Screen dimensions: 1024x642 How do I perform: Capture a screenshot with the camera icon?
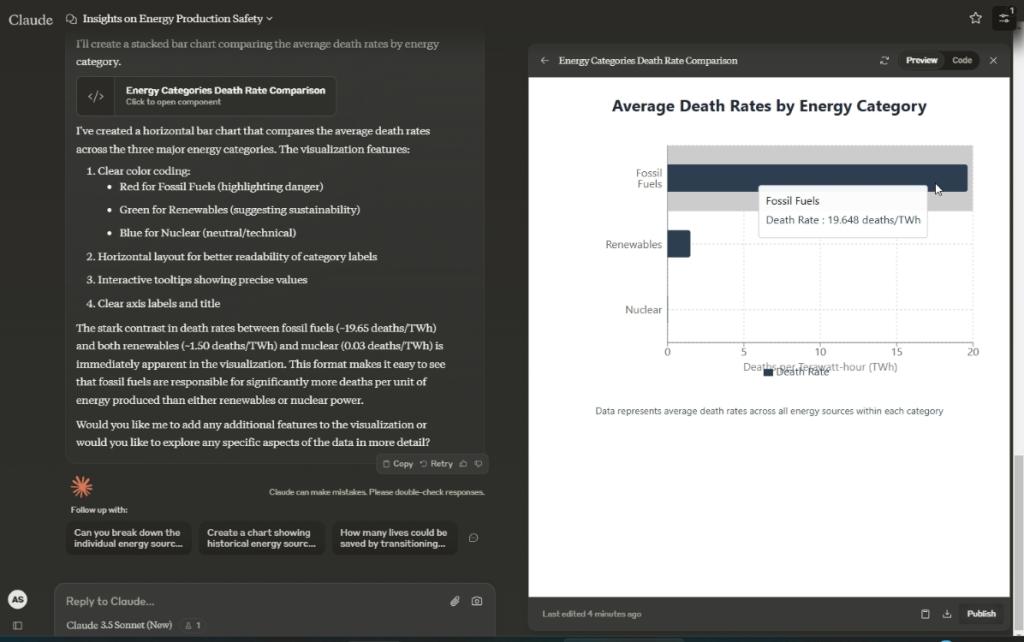tap(477, 601)
